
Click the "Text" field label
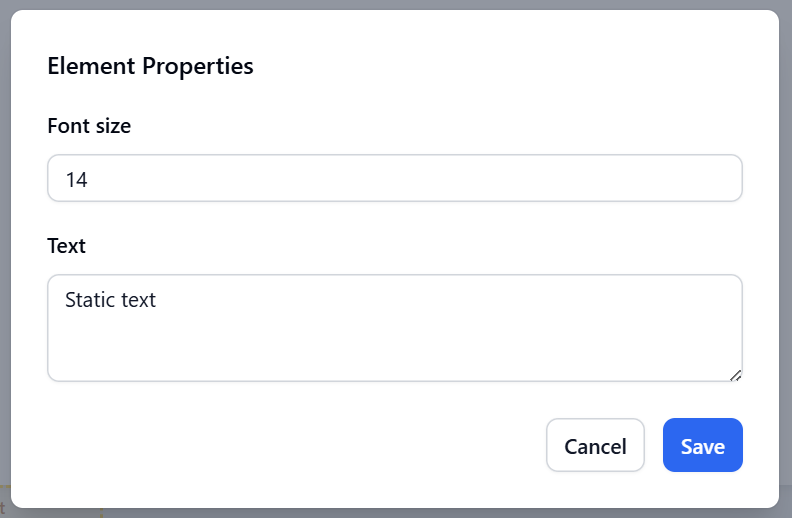point(66,246)
